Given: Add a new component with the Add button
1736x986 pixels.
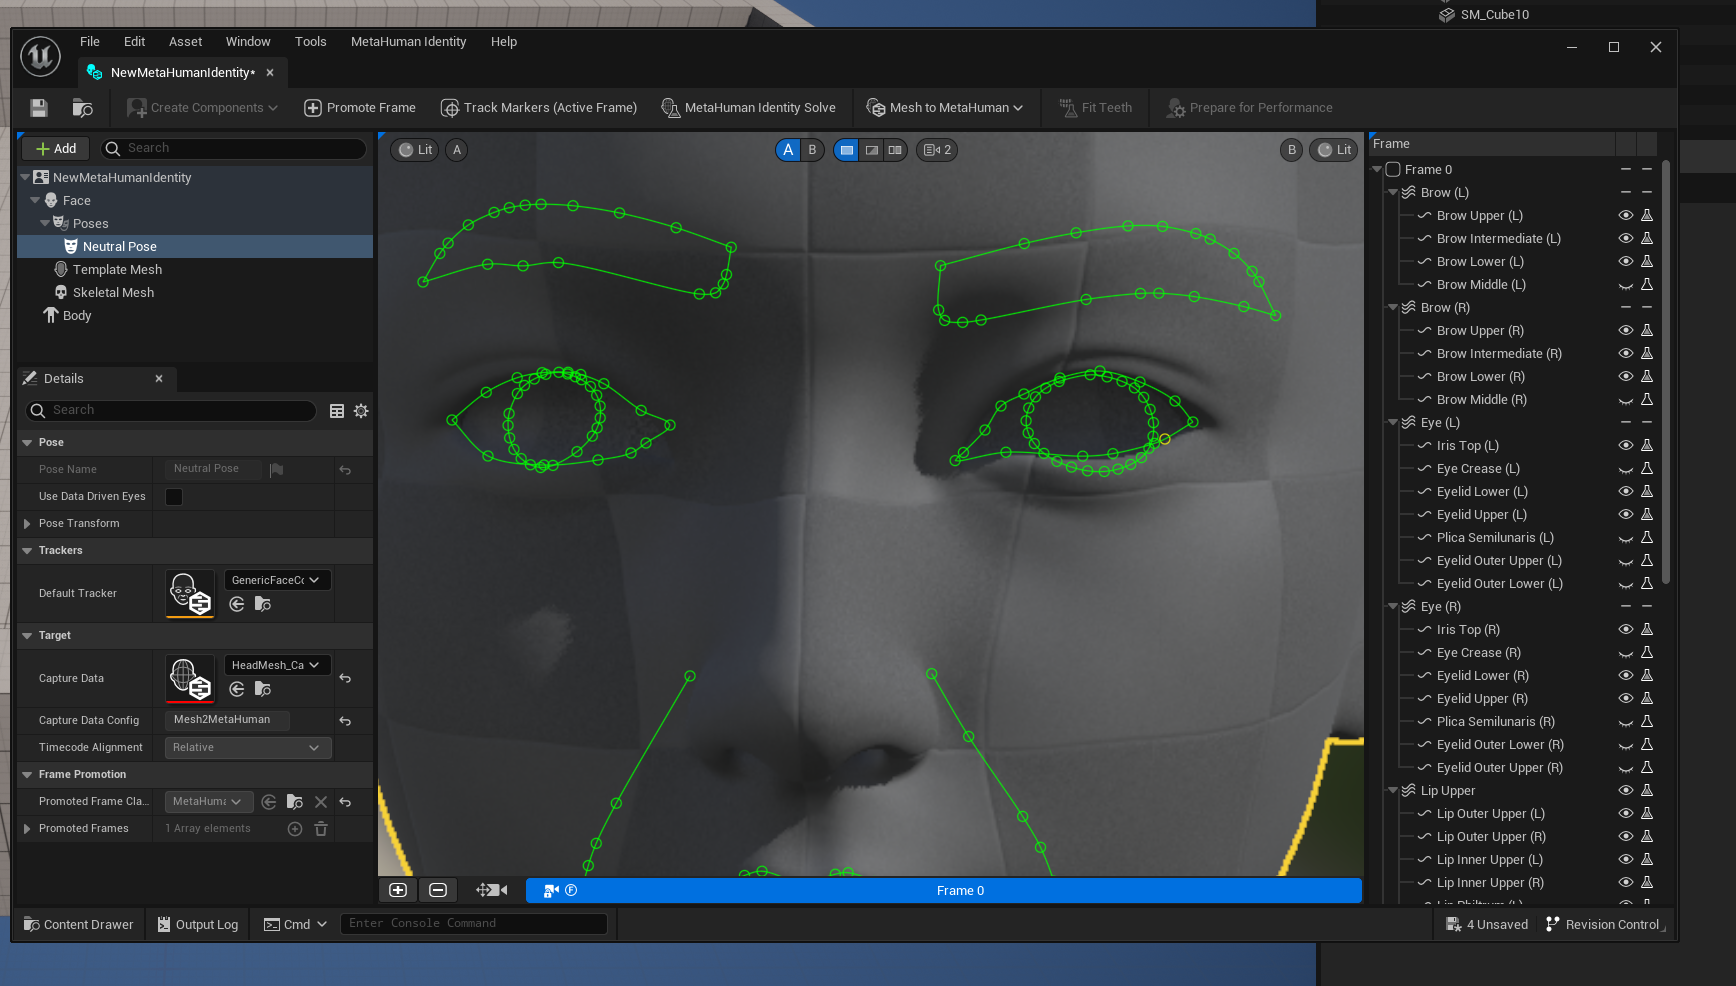Looking at the screenshot, I should tap(56, 148).
